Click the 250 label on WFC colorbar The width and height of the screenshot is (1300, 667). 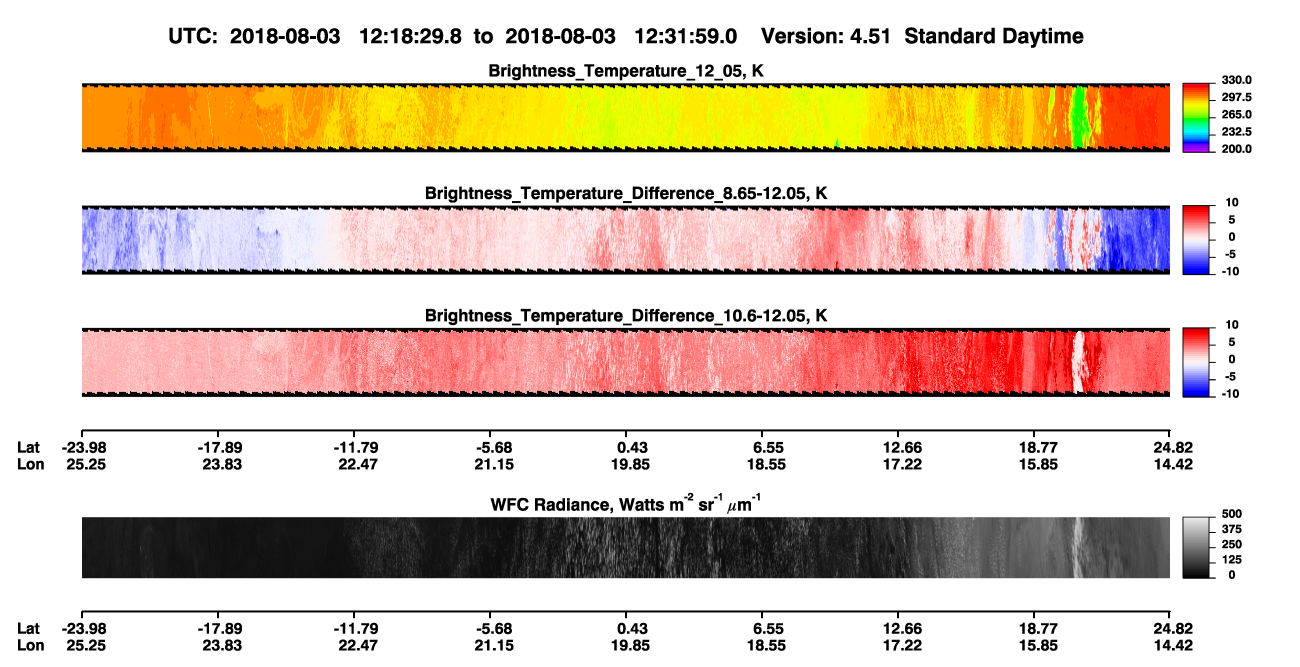point(1231,544)
